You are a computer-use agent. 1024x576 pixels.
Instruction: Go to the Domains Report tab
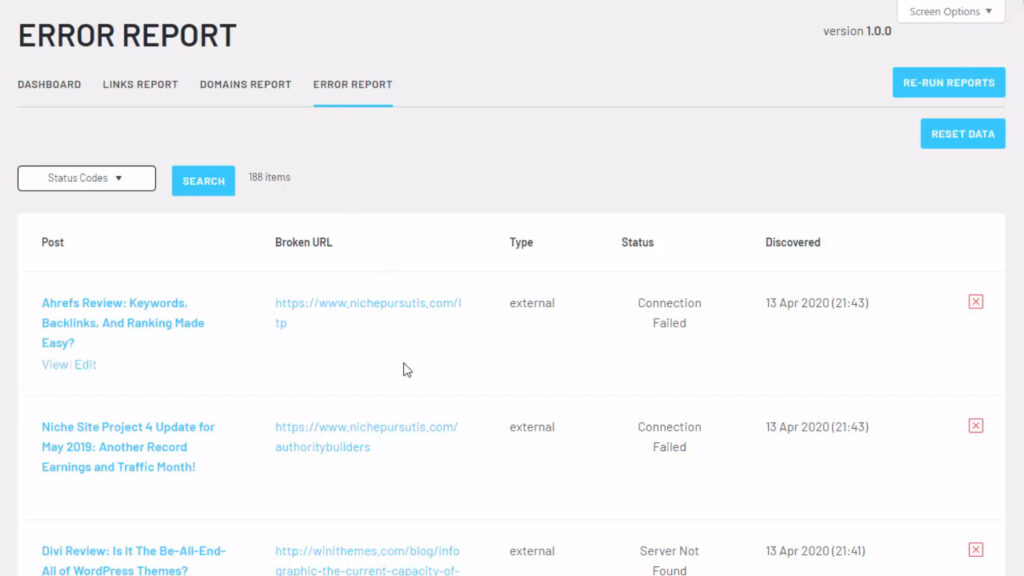click(x=246, y=84)
